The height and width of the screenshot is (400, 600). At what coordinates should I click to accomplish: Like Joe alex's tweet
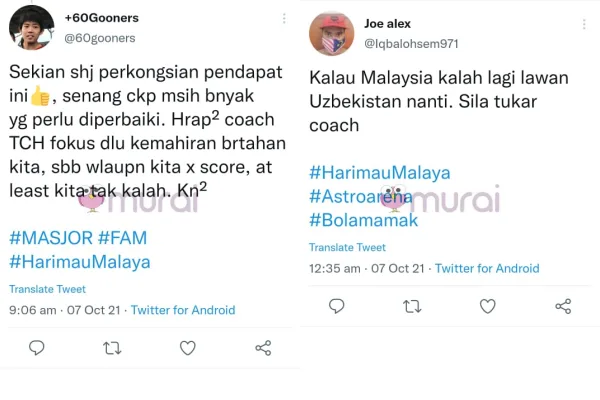point(488,306)
